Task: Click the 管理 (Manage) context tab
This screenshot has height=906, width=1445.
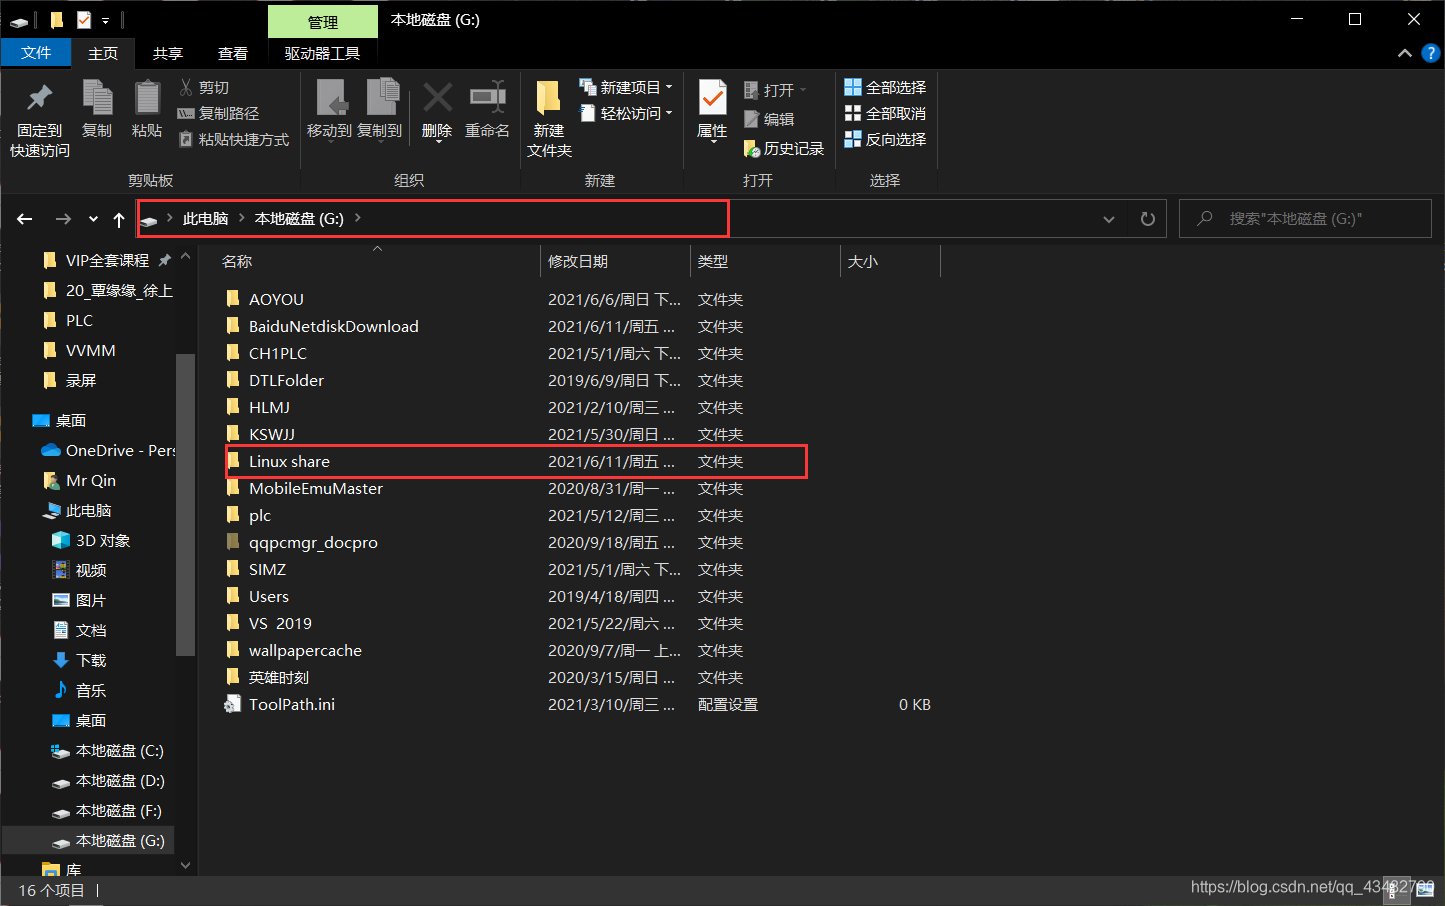Action: pos(323,22)
